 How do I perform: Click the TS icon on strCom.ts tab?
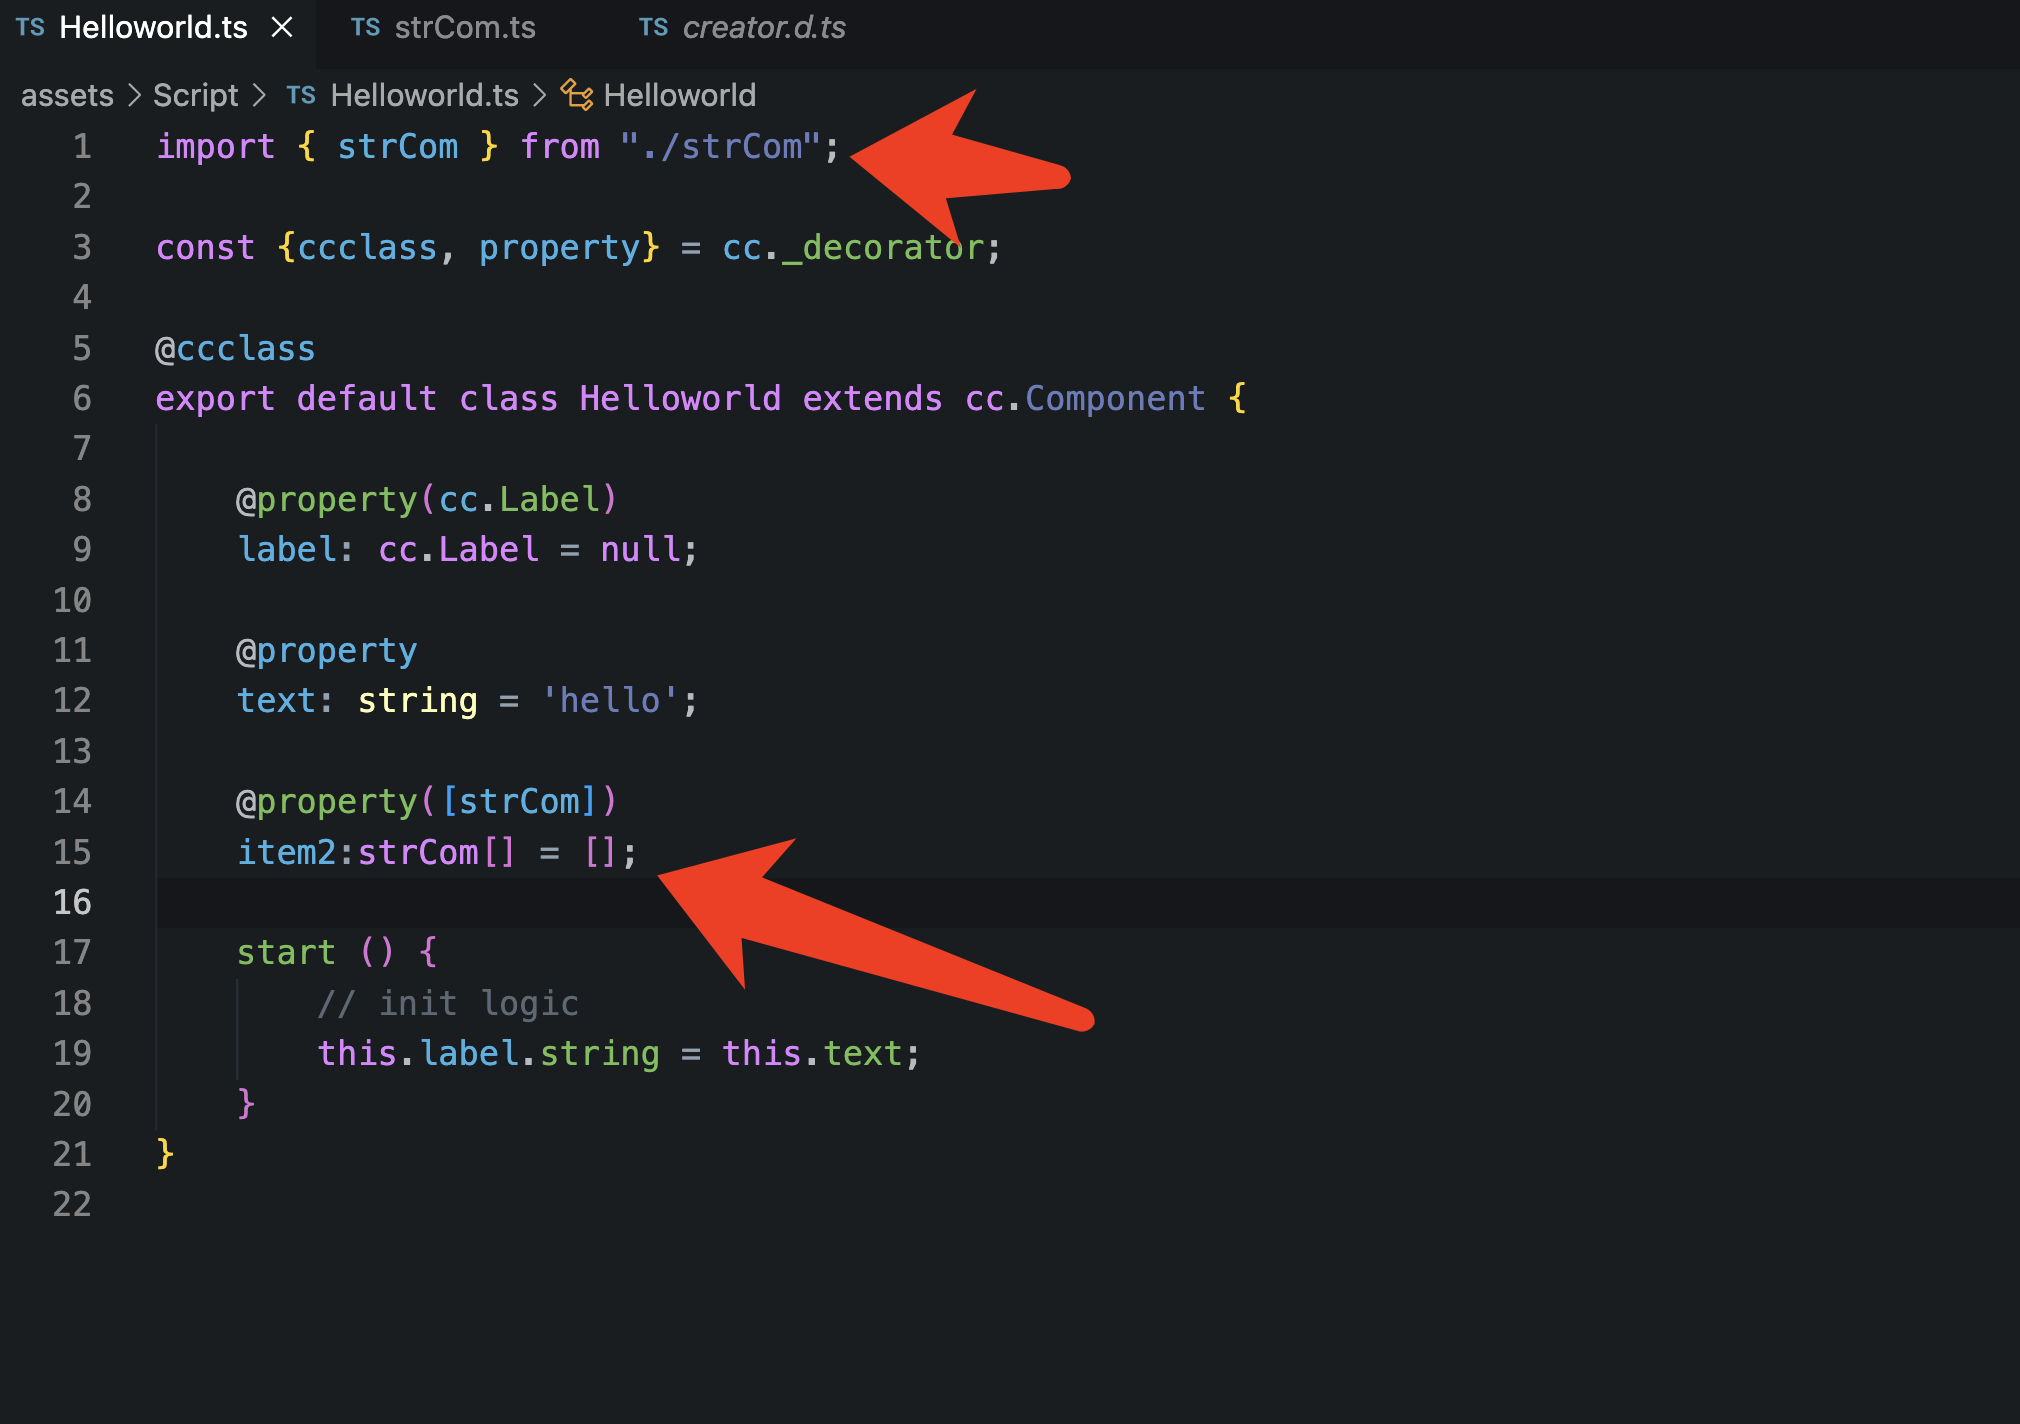point(365,27)
